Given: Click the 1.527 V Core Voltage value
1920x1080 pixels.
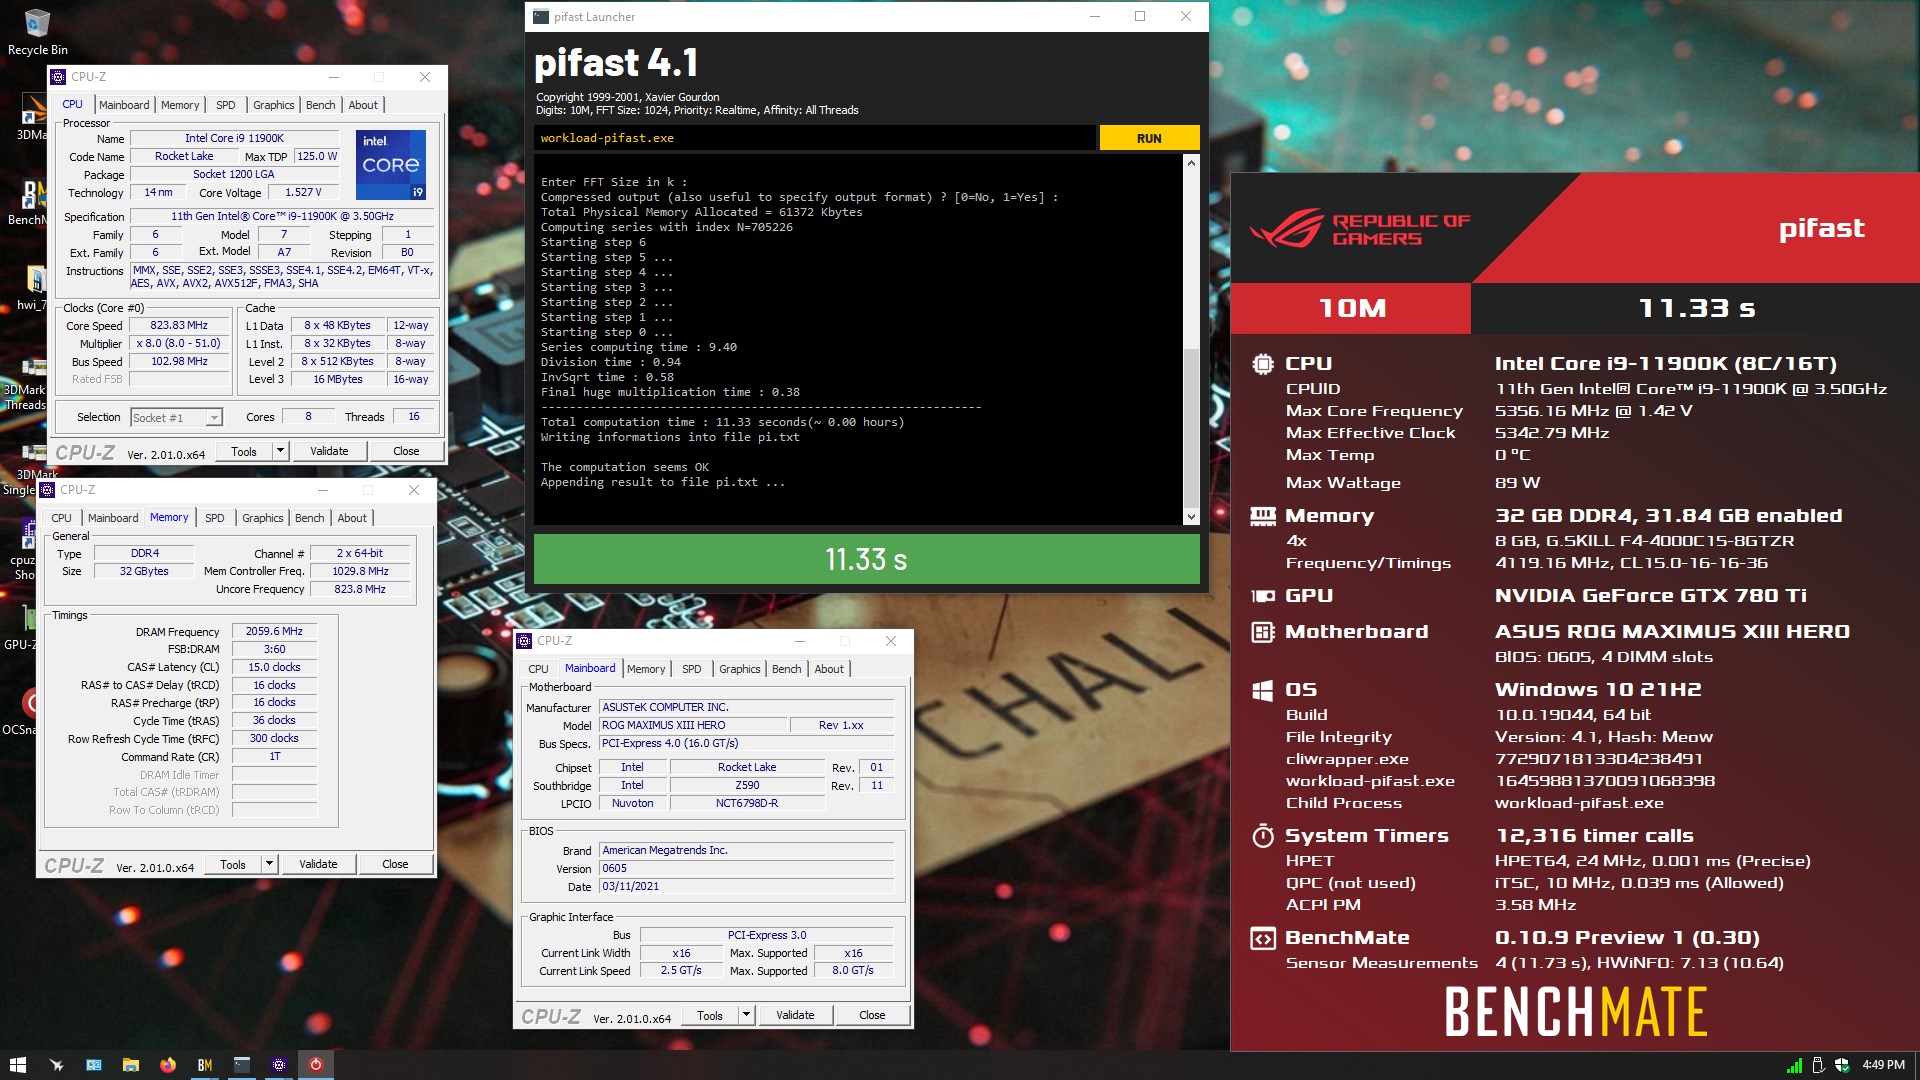Looking at the screenshot, I should 303,192.
